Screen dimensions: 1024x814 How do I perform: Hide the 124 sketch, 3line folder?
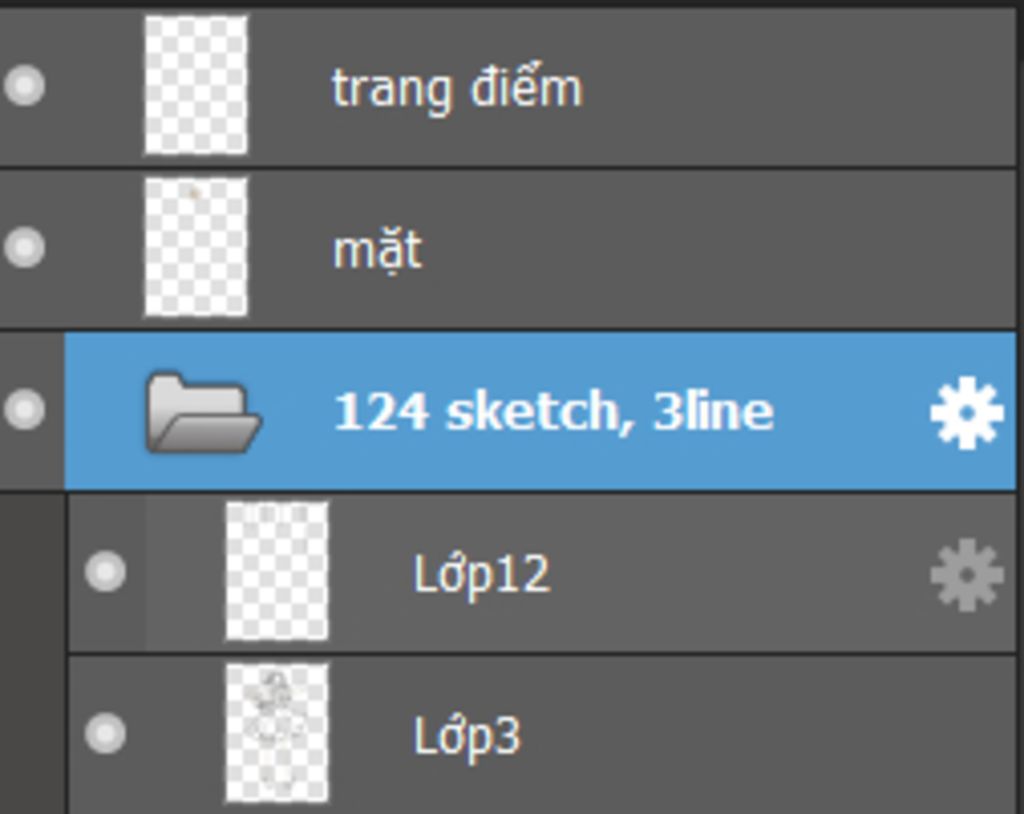24,409
